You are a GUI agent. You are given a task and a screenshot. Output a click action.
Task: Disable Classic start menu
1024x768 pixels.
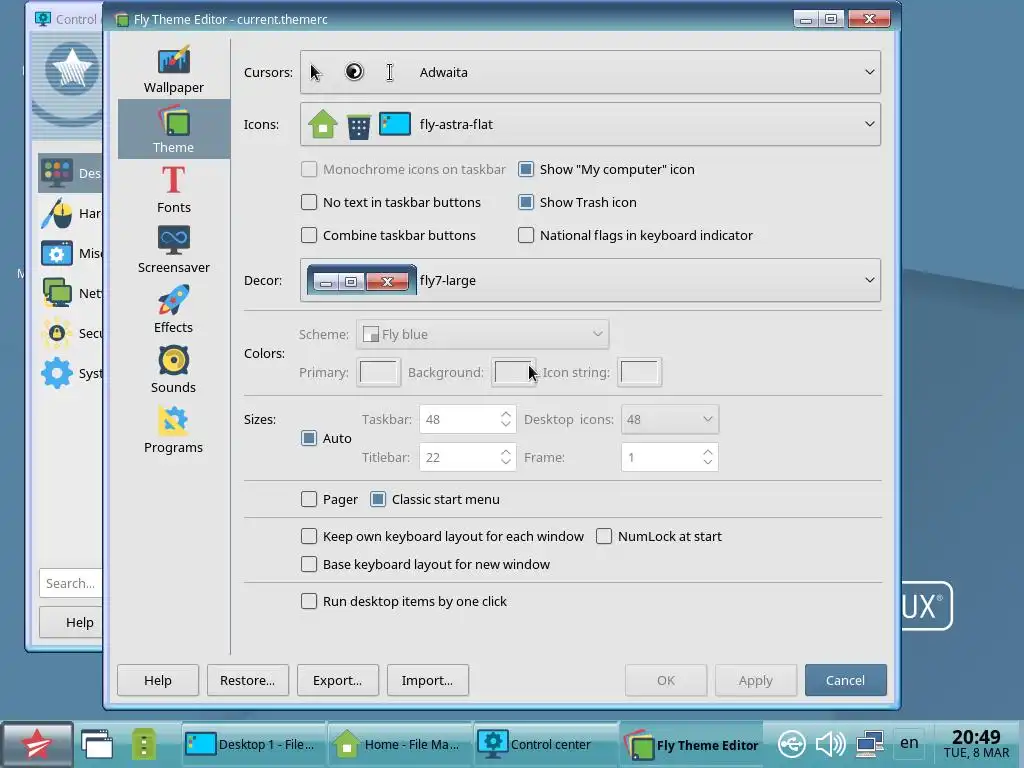[x=377, y=500]
